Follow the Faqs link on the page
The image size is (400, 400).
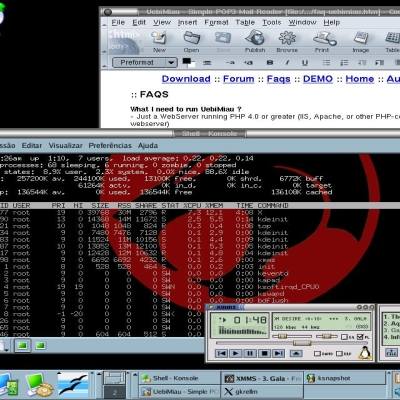tap(279, 79)
